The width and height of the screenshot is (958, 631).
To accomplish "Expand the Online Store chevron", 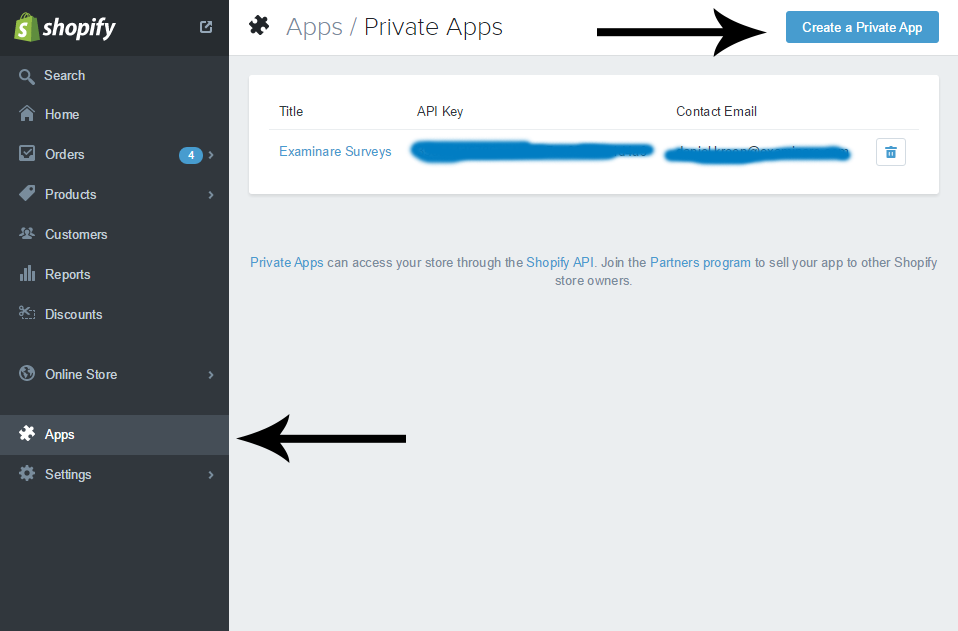I will tap(211, 374).
